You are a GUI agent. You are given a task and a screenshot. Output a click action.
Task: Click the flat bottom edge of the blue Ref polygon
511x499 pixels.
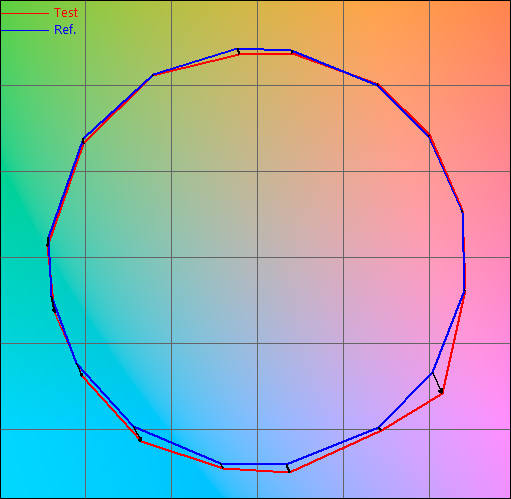(255, 464)
